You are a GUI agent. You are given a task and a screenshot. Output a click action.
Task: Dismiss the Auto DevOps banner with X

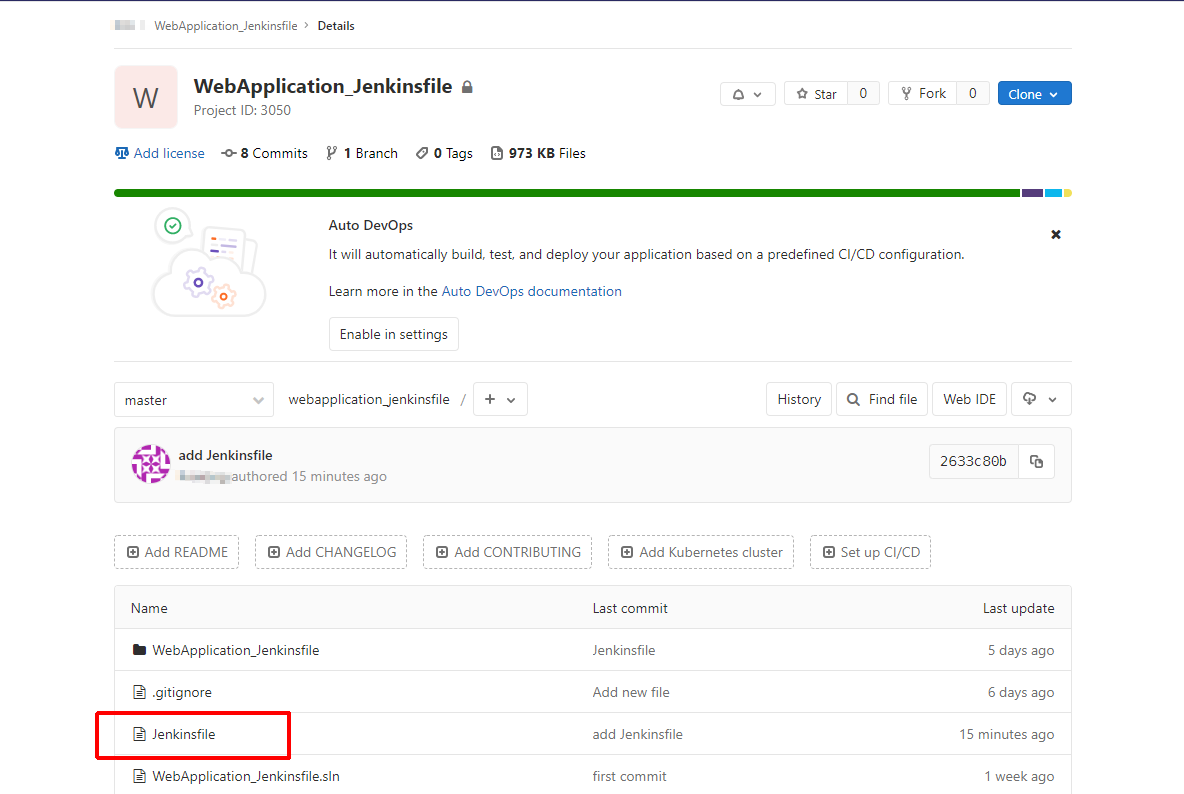coord(1056,235)
